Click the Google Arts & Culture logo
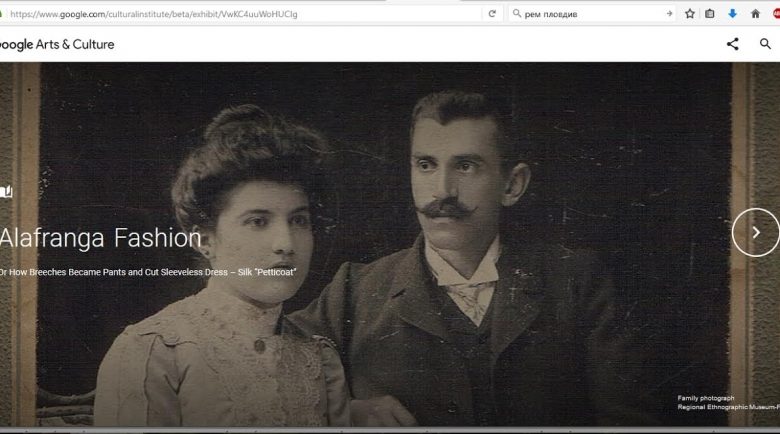780x434 pixels. [x=57, y=44]
